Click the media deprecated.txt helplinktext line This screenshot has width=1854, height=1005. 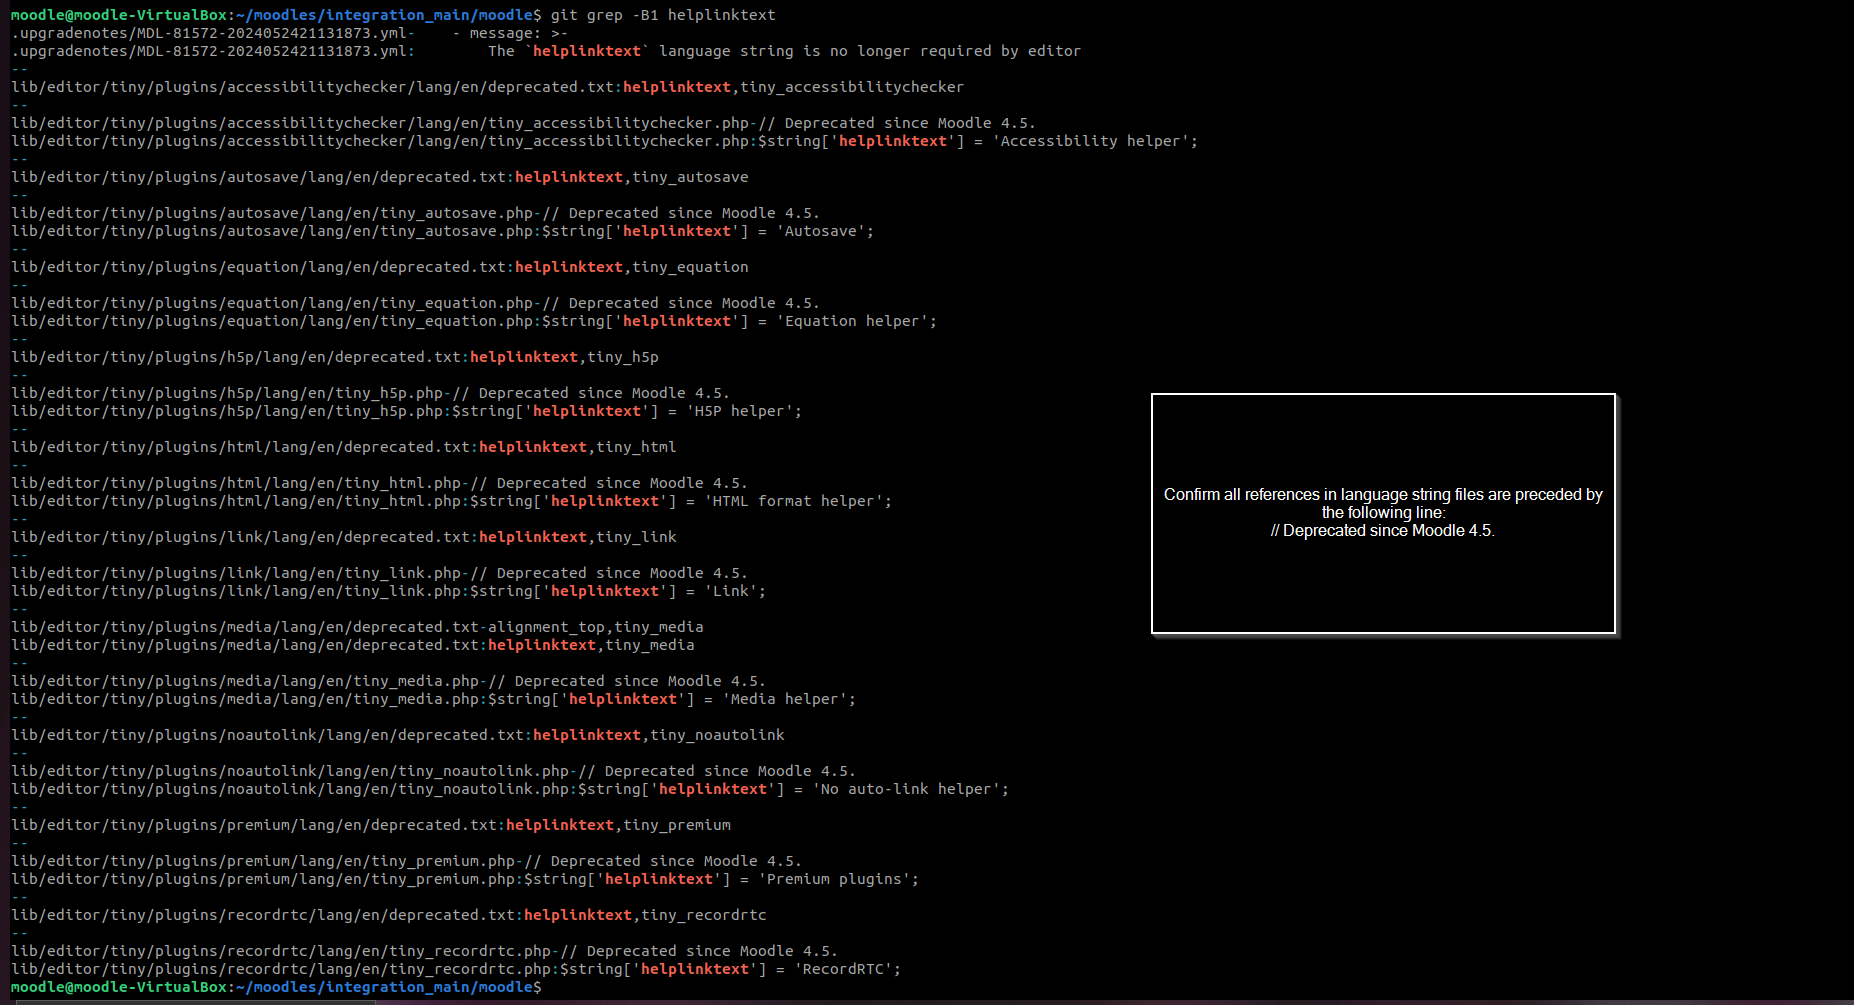tap(353, 645)
